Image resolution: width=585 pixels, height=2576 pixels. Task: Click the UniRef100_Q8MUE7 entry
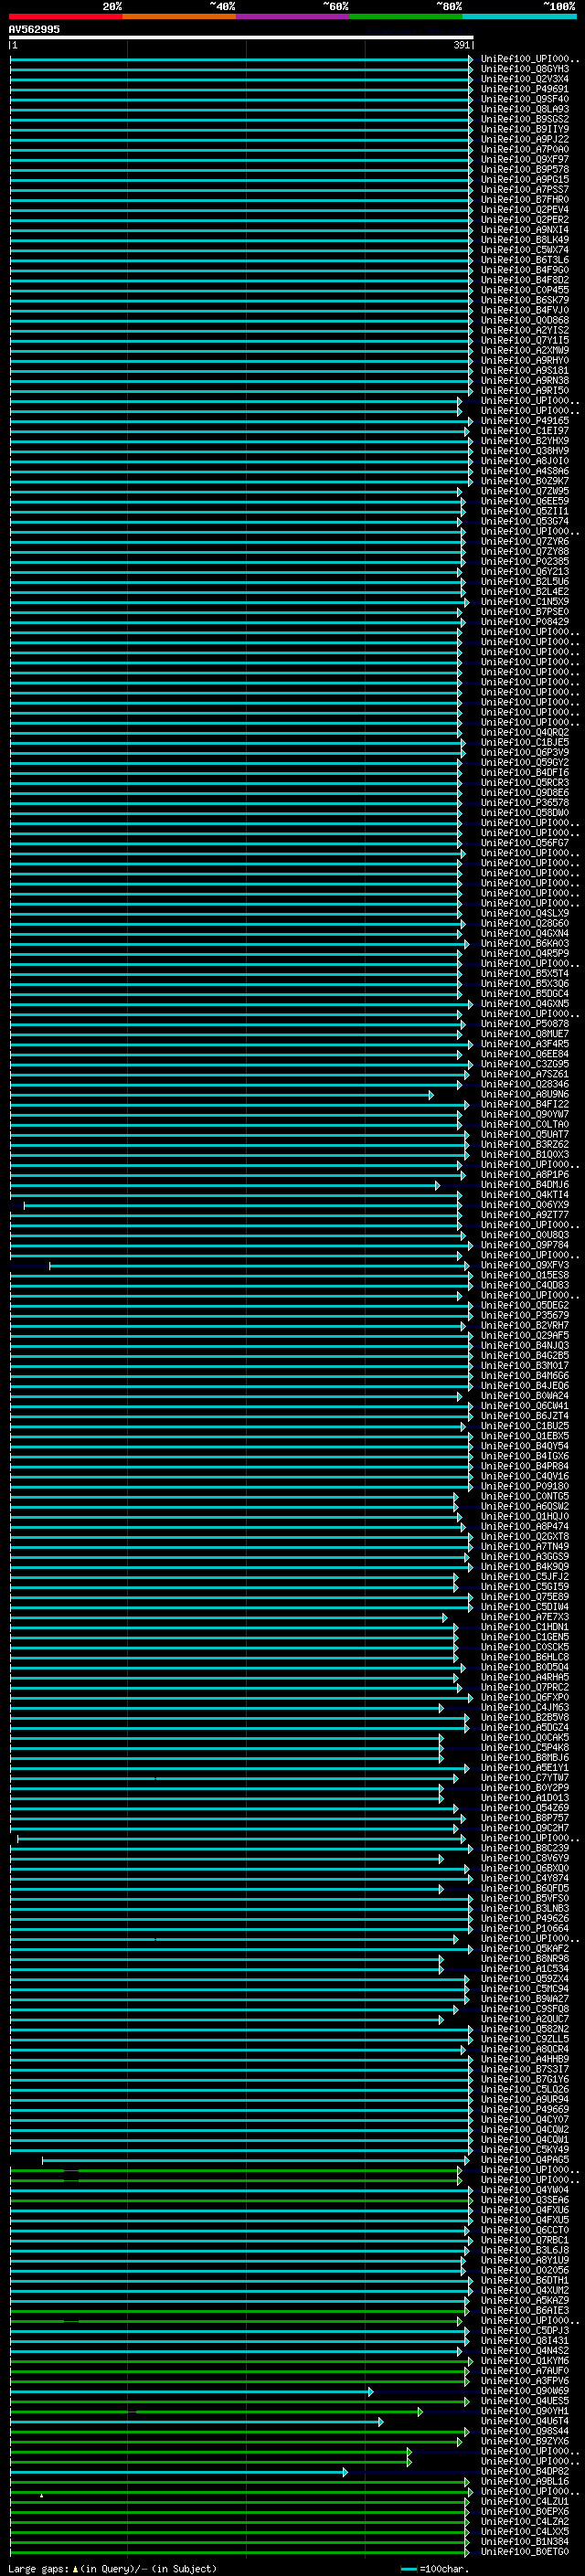(x=525, y=1034)
